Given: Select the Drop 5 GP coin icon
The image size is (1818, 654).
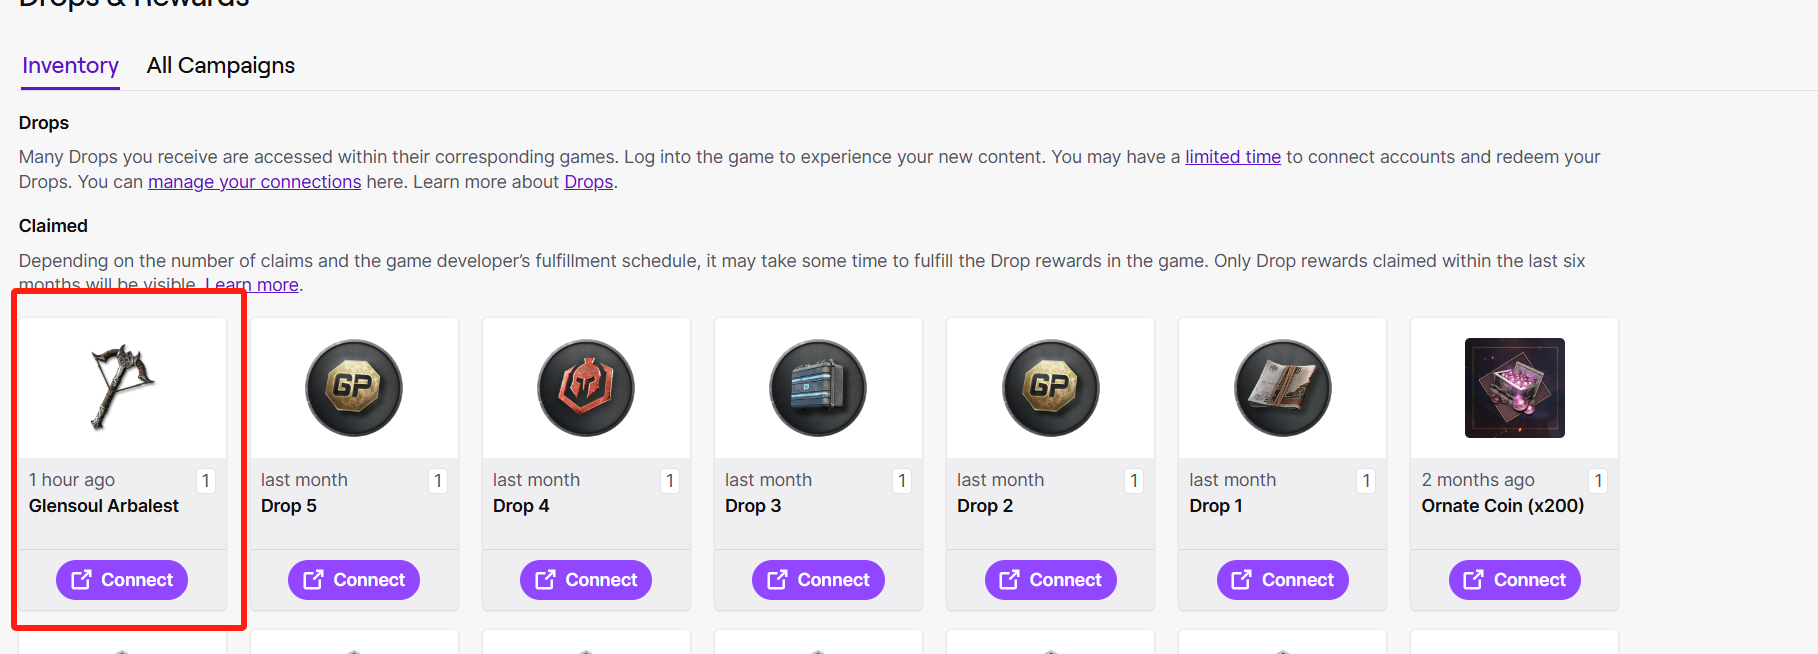Looking at the screenshot, I should (354, 388).
